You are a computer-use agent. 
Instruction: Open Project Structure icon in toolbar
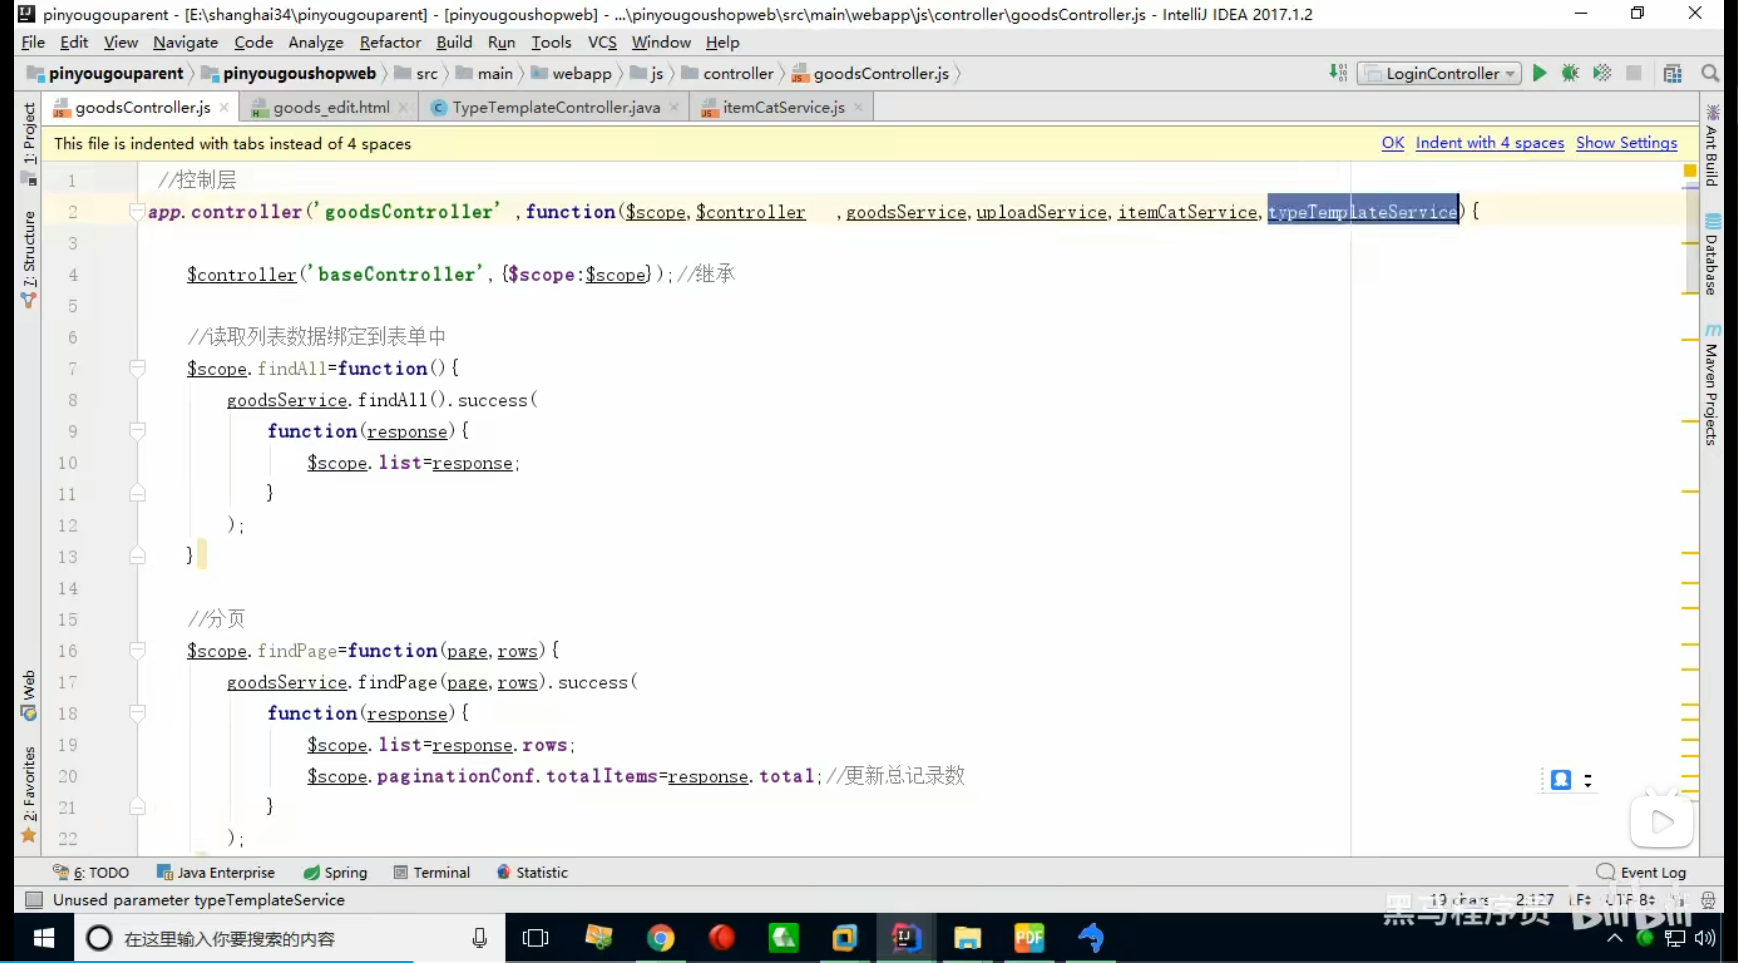click(1673, 73)
